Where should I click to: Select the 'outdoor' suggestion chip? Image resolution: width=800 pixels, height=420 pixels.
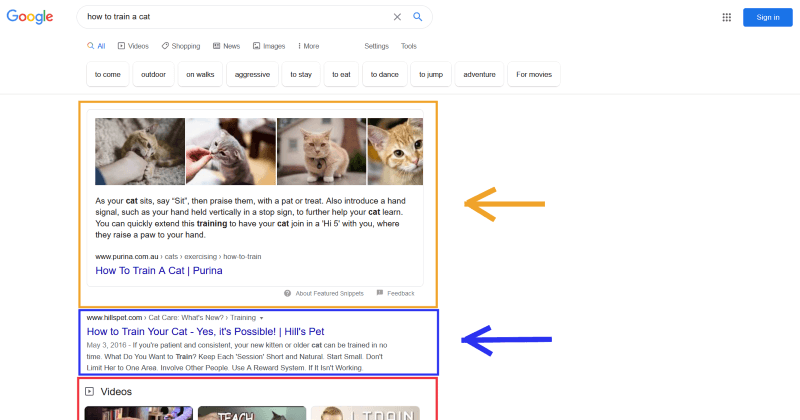[154, 75]
